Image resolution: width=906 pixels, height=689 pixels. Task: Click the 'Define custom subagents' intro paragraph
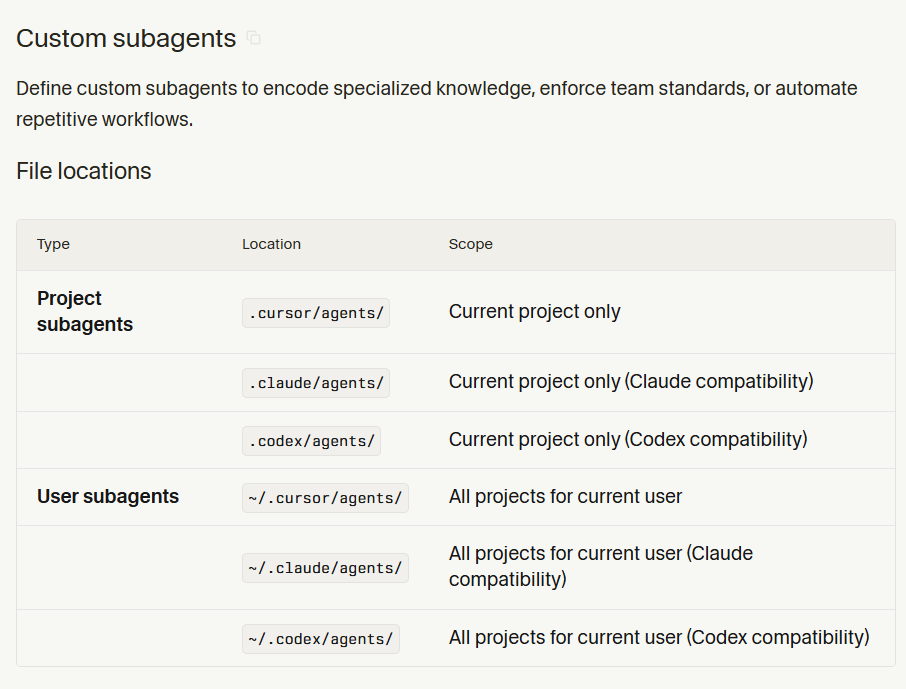437,103
